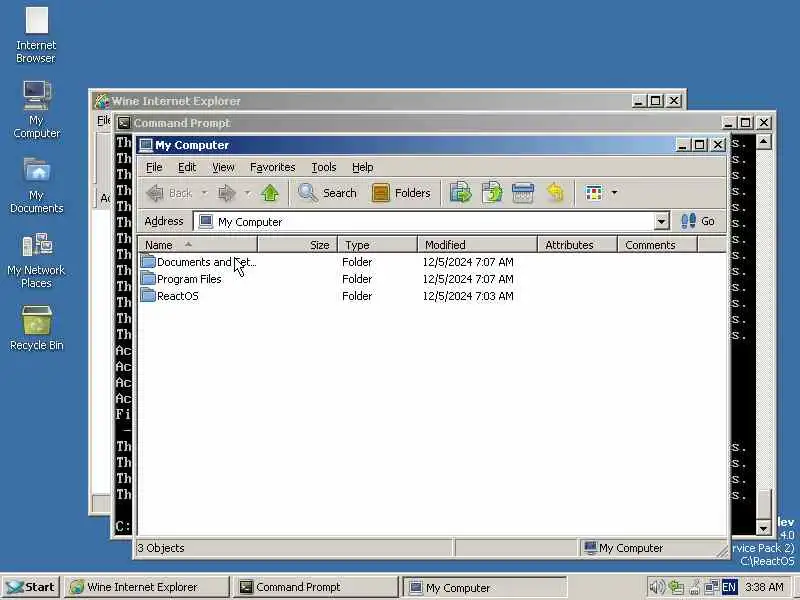Click the EN language indicator
The height and width of the screenshot is (600, 800).
[729, 587]
